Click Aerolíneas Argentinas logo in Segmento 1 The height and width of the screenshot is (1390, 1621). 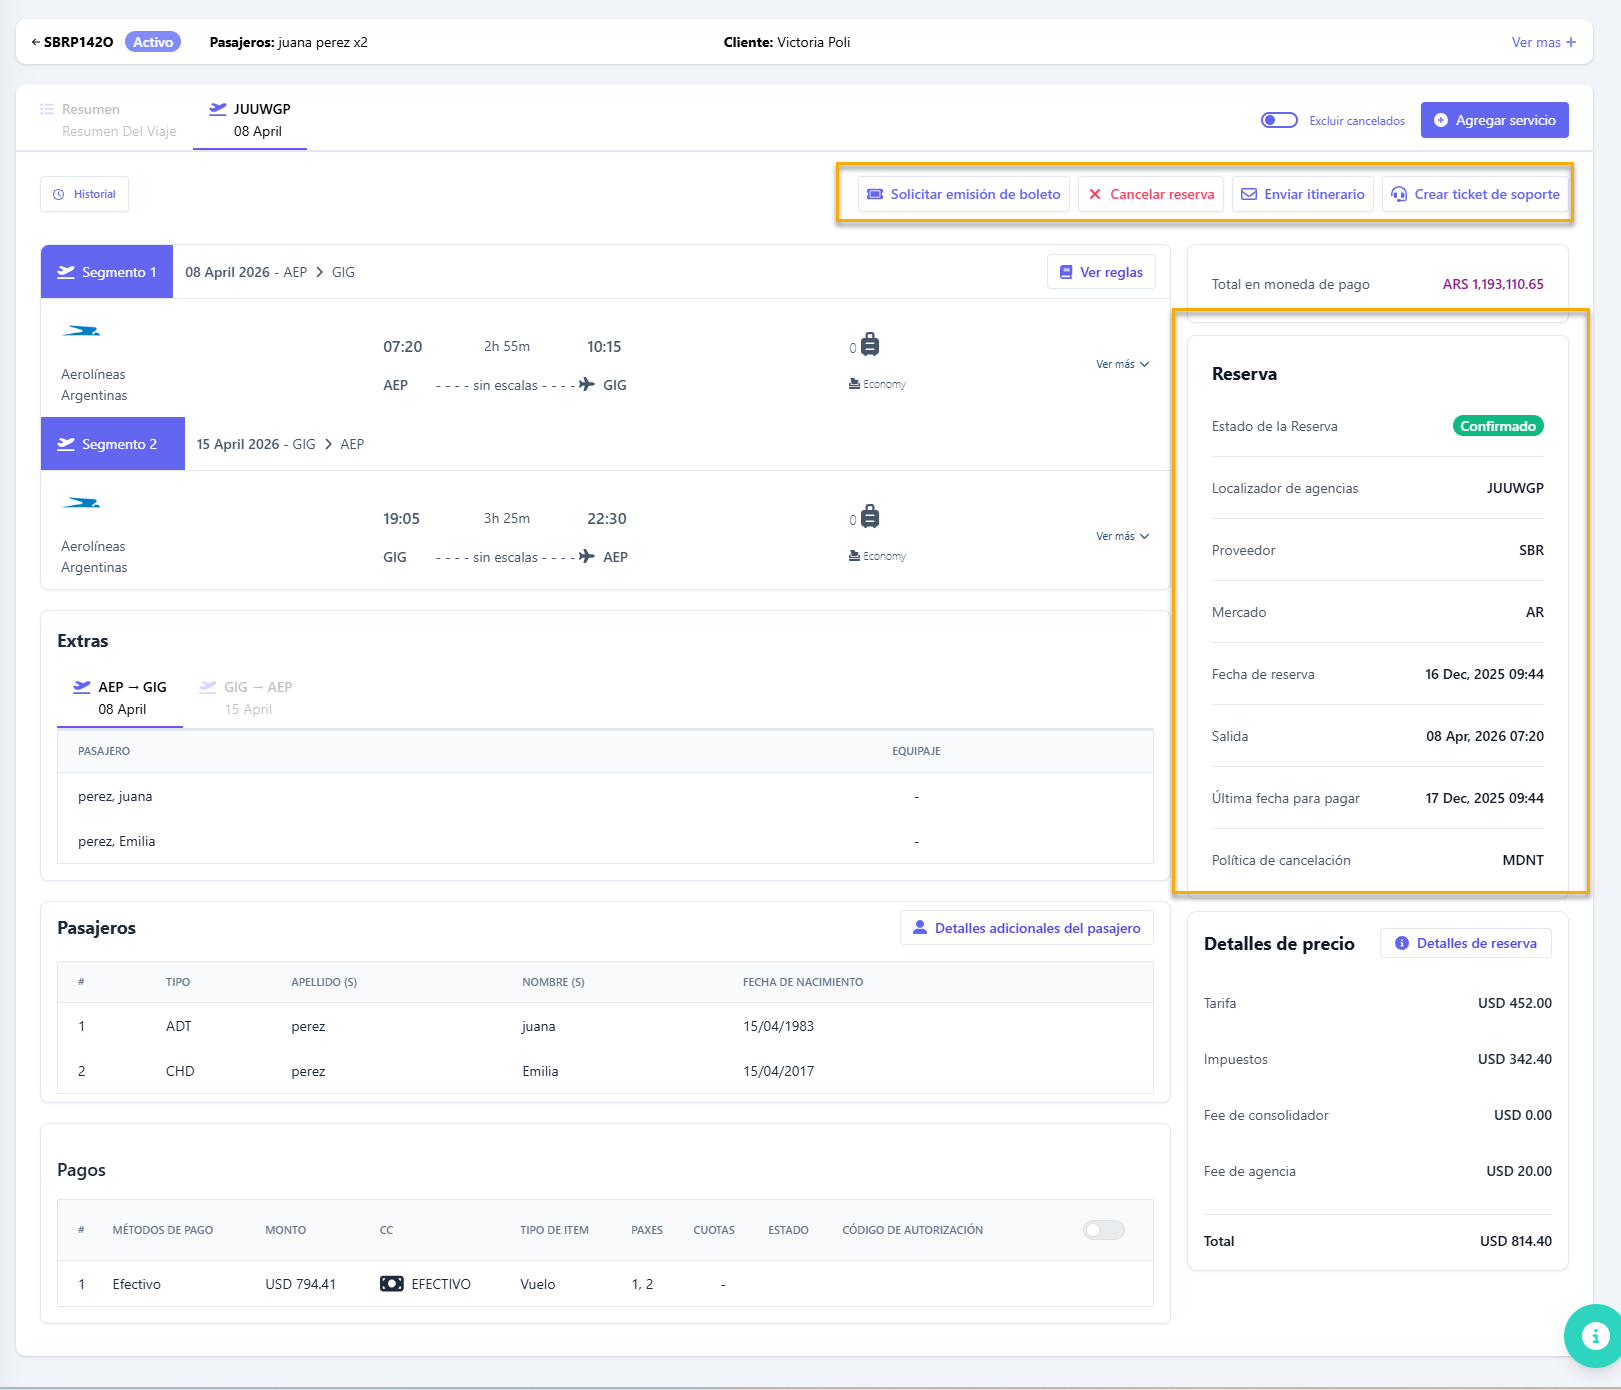click(x=81, y=331)
